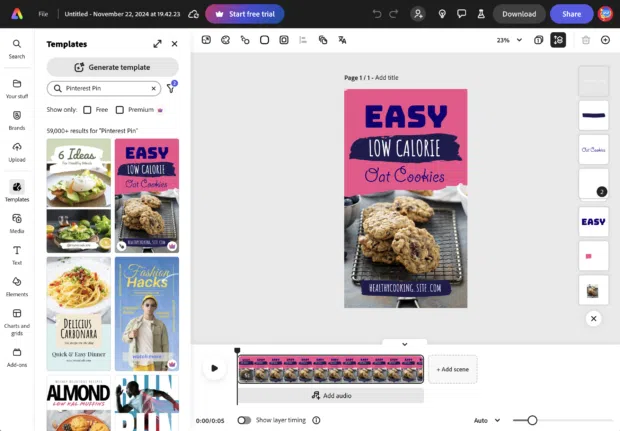Collapse the timeline with the chevron

pyautogui.click(x=405, y=344)
